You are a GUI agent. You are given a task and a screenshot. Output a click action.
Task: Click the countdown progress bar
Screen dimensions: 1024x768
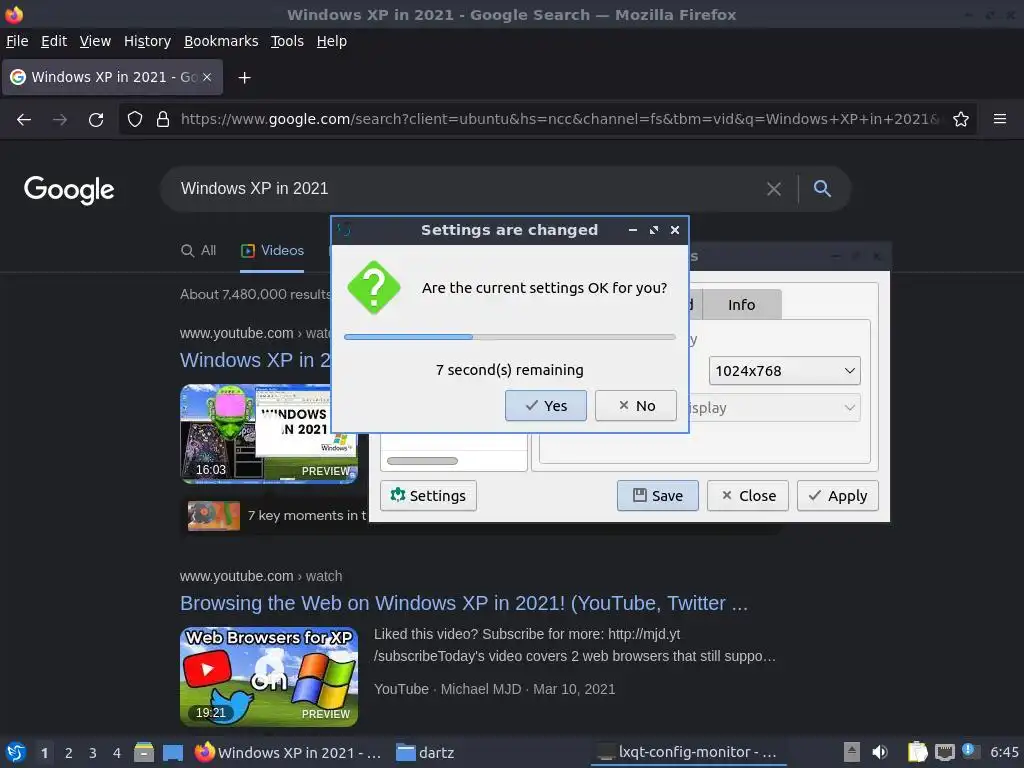(509, 337)
